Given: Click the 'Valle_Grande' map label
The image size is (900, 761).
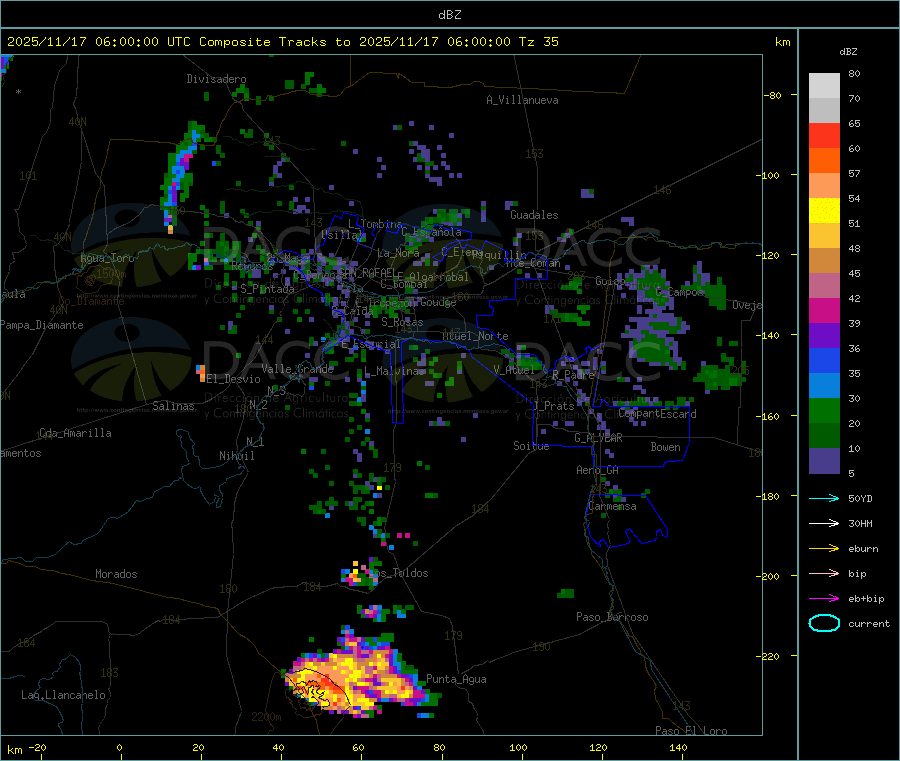Looking at the screenshot, I should tap(298, 369).
